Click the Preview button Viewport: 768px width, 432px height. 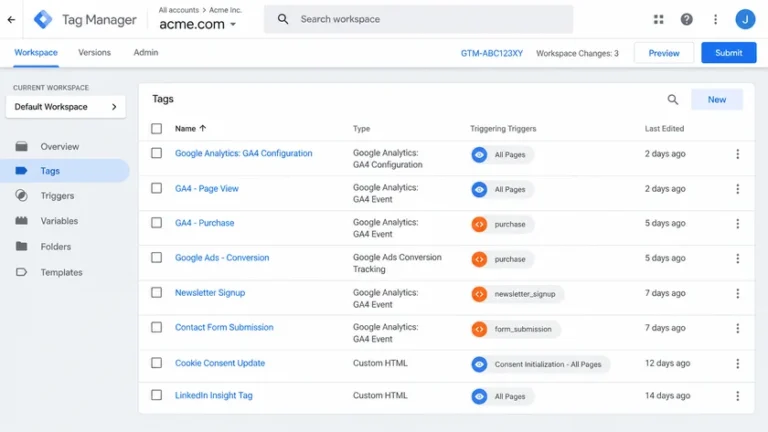point(664,53)
